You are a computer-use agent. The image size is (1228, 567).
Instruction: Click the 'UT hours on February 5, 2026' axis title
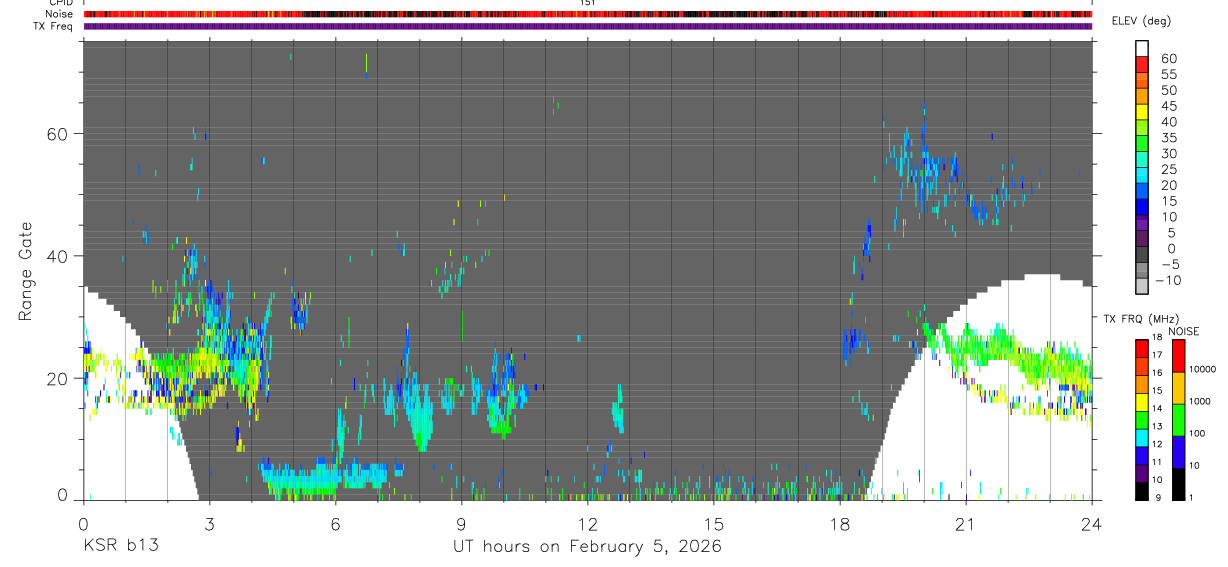(x=587, y=546)
